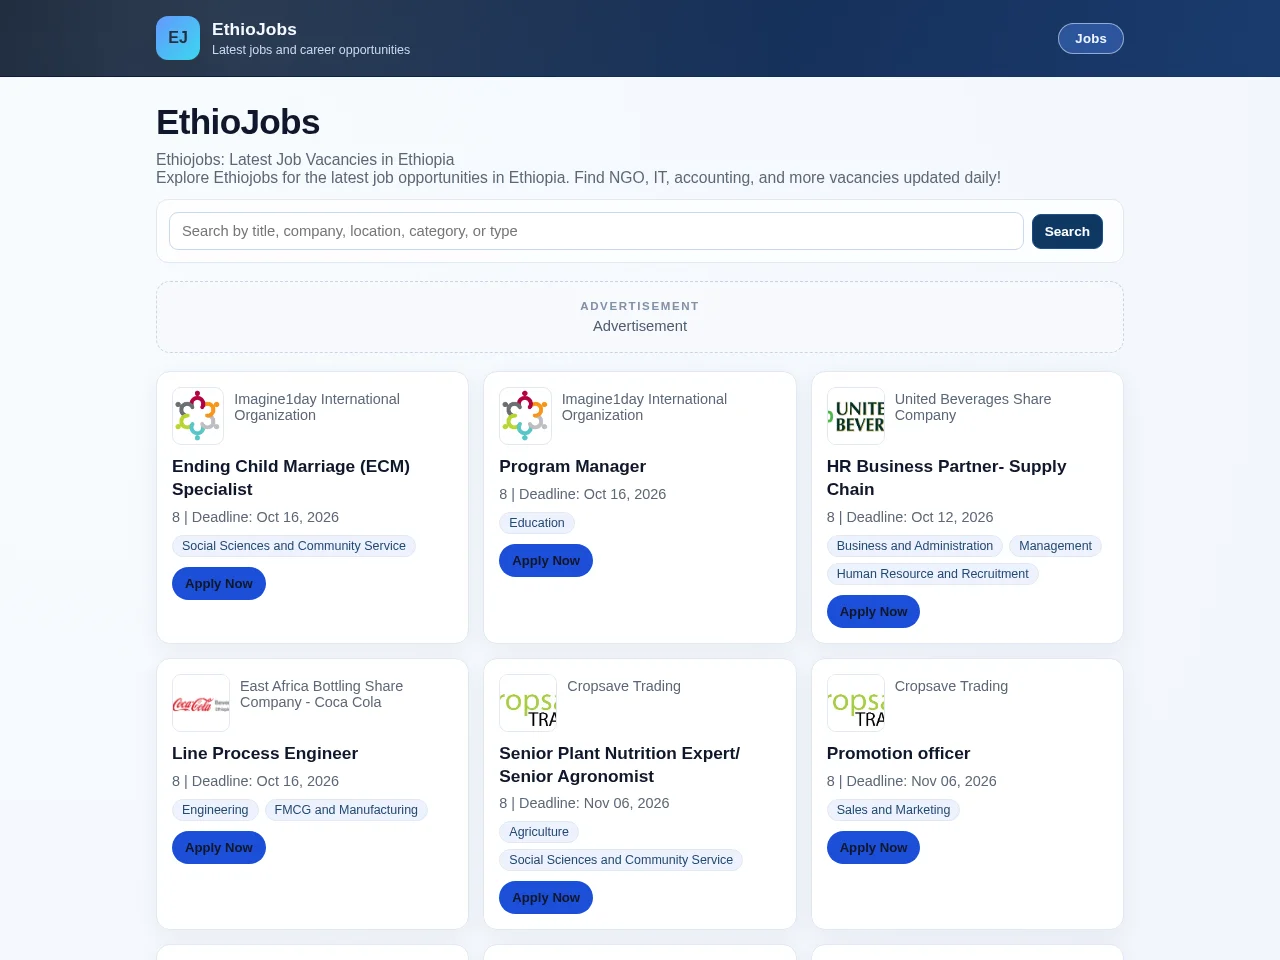Select the Agriculture category tag

pyautogui.click(x=539, y=832)
